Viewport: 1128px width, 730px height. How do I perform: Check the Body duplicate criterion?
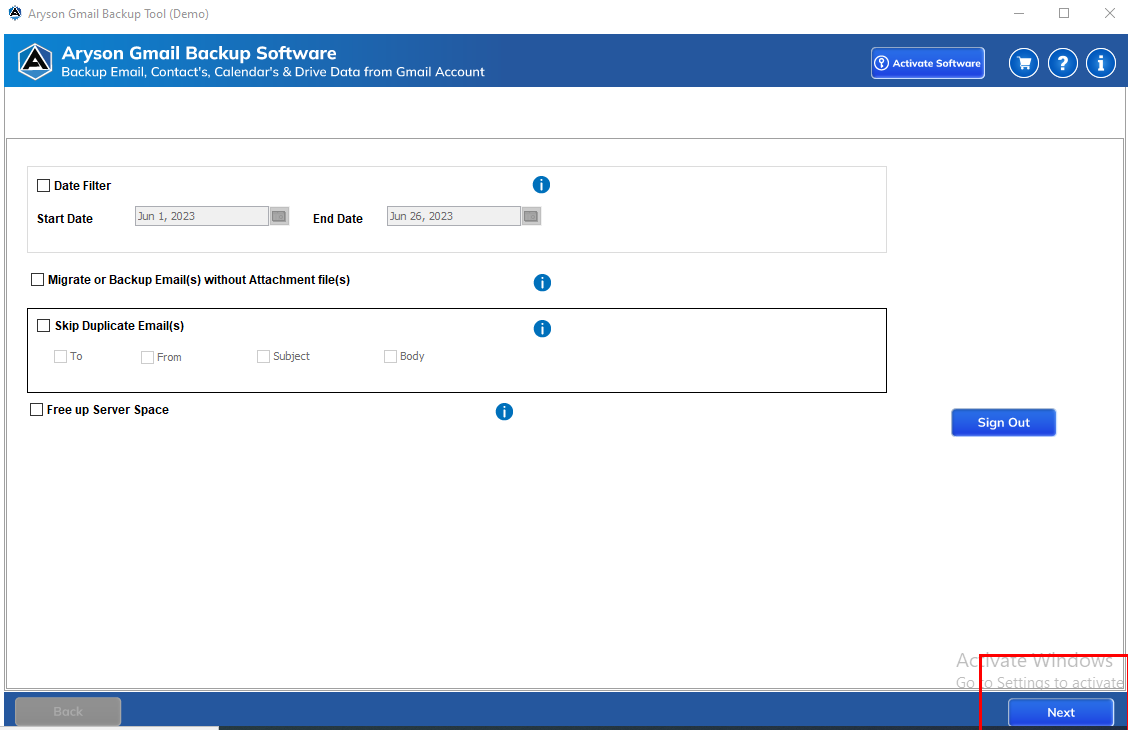[391, 357]
